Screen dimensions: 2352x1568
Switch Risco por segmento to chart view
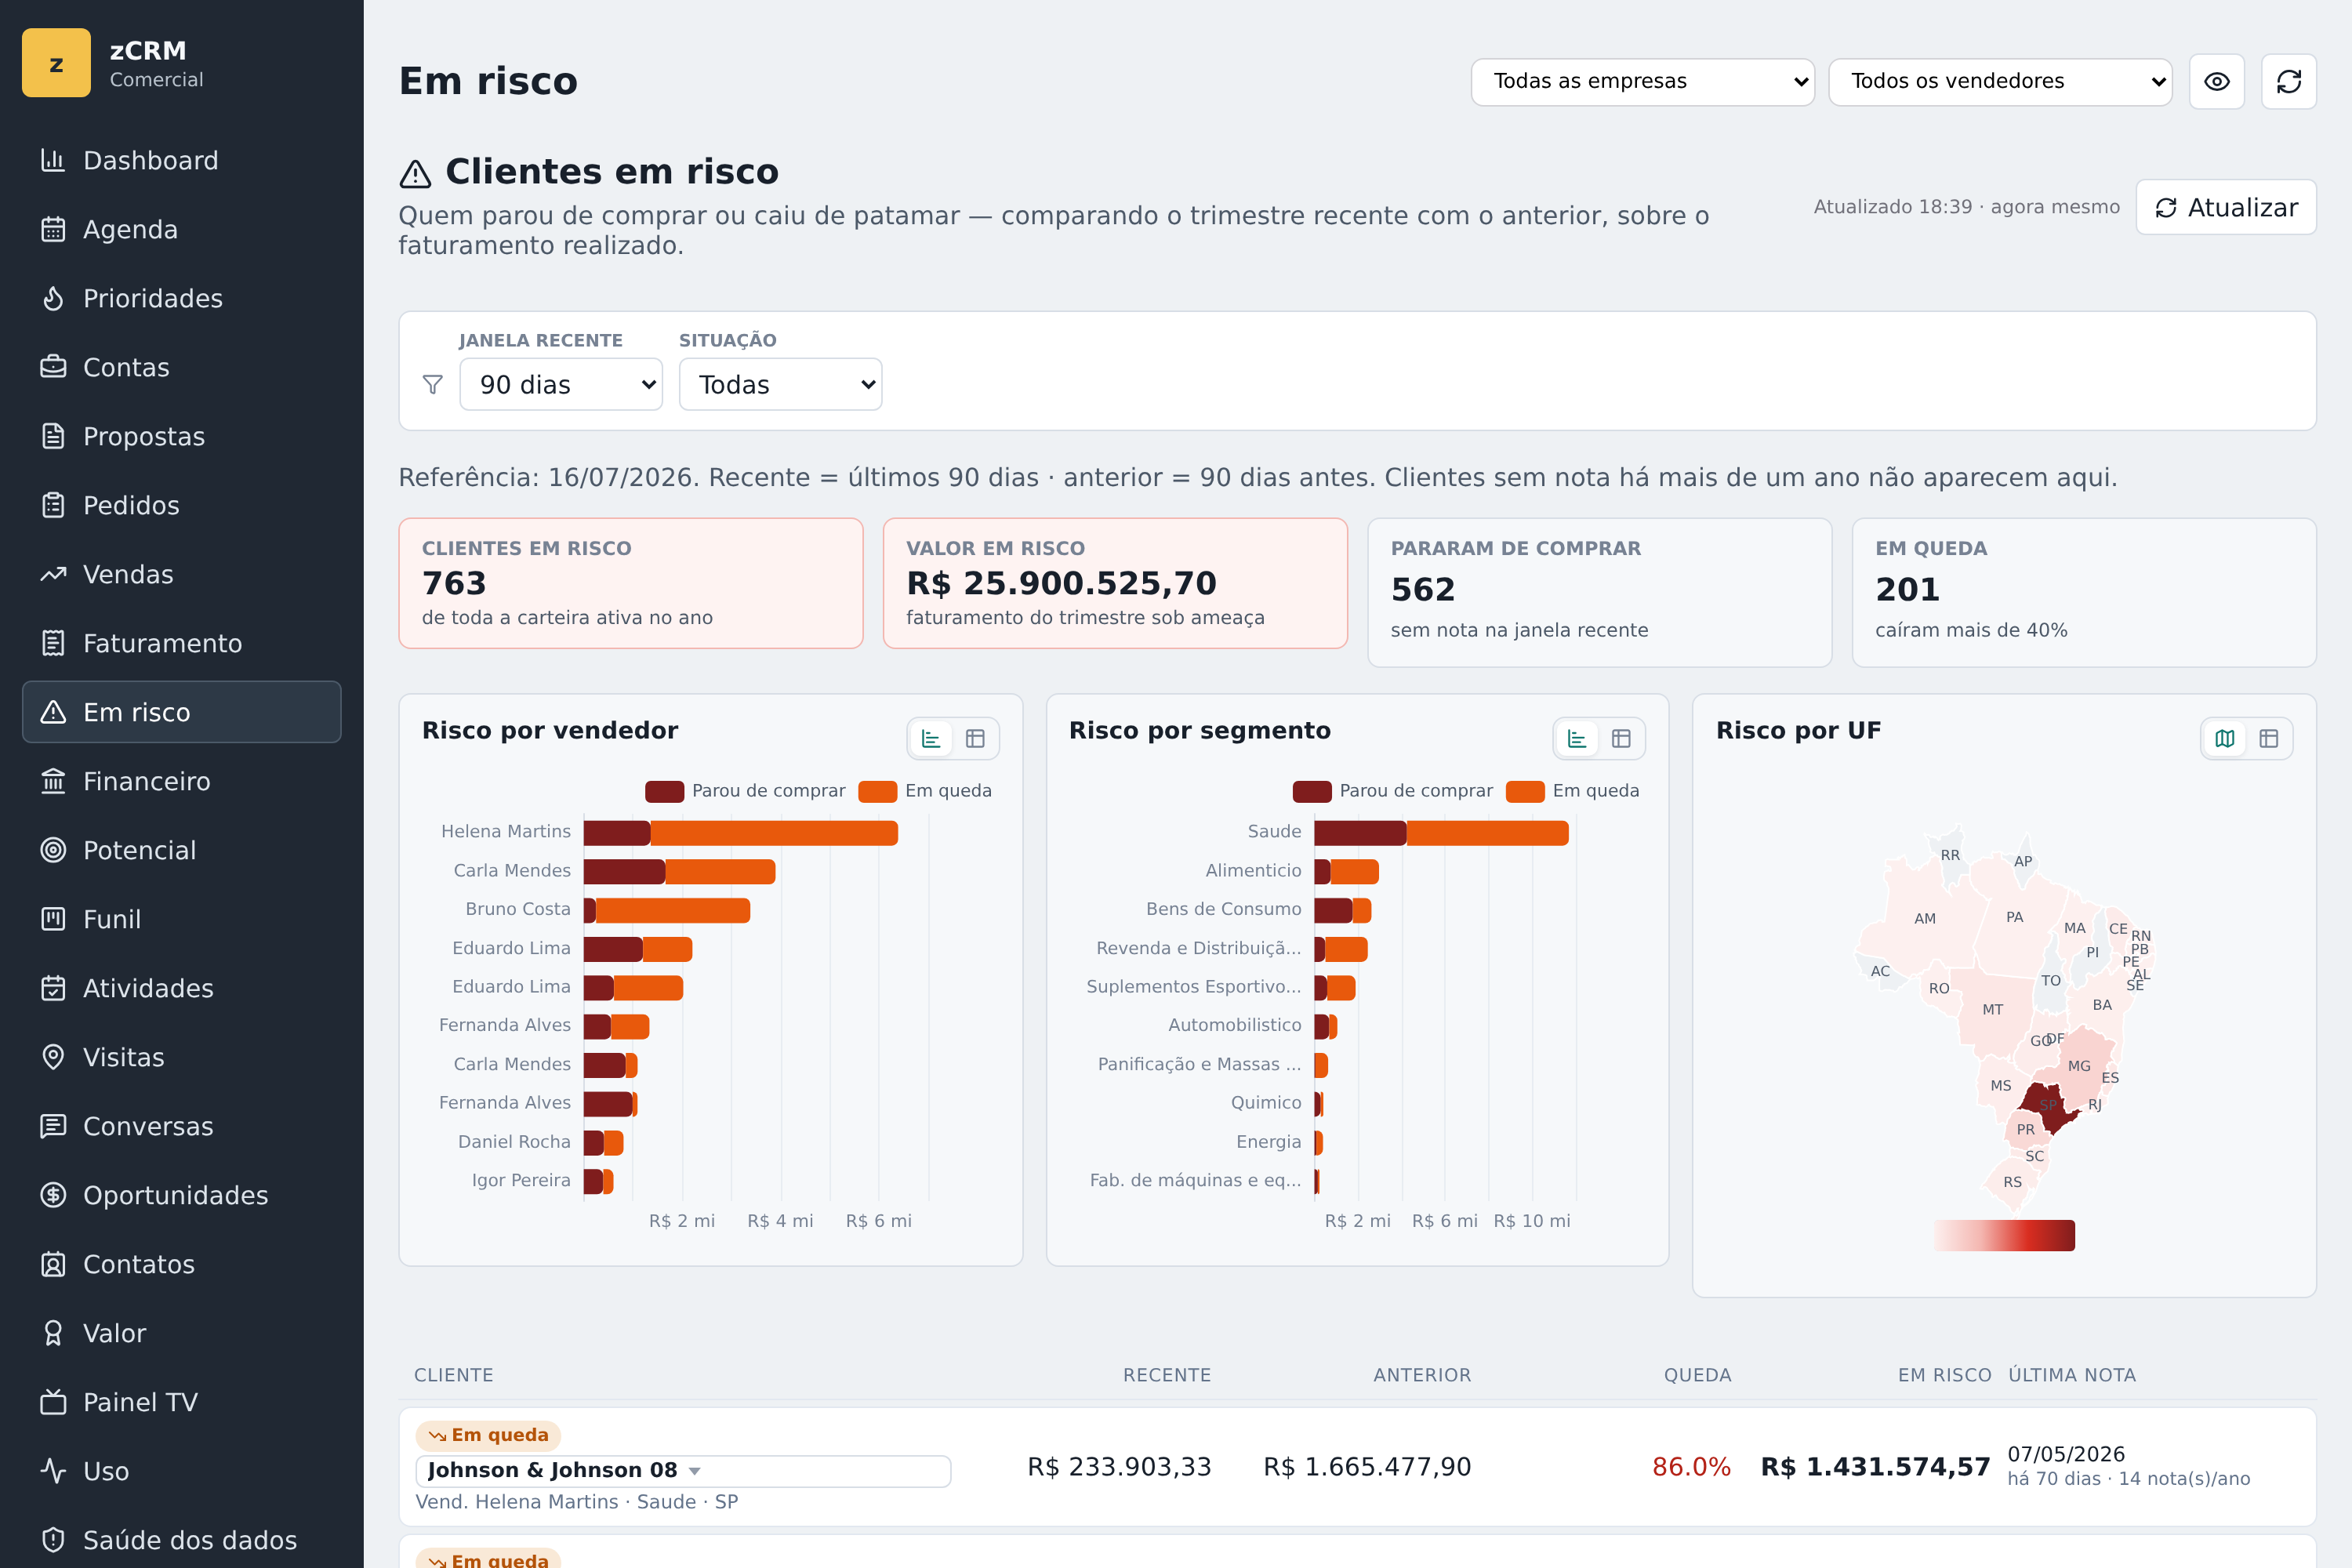coord(1577,739)
